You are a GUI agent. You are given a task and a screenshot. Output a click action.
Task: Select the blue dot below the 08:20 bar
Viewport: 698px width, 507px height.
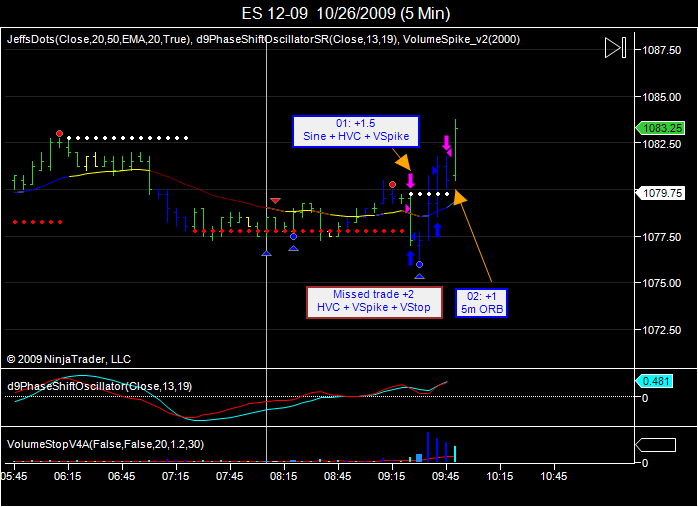click(293, 236)
